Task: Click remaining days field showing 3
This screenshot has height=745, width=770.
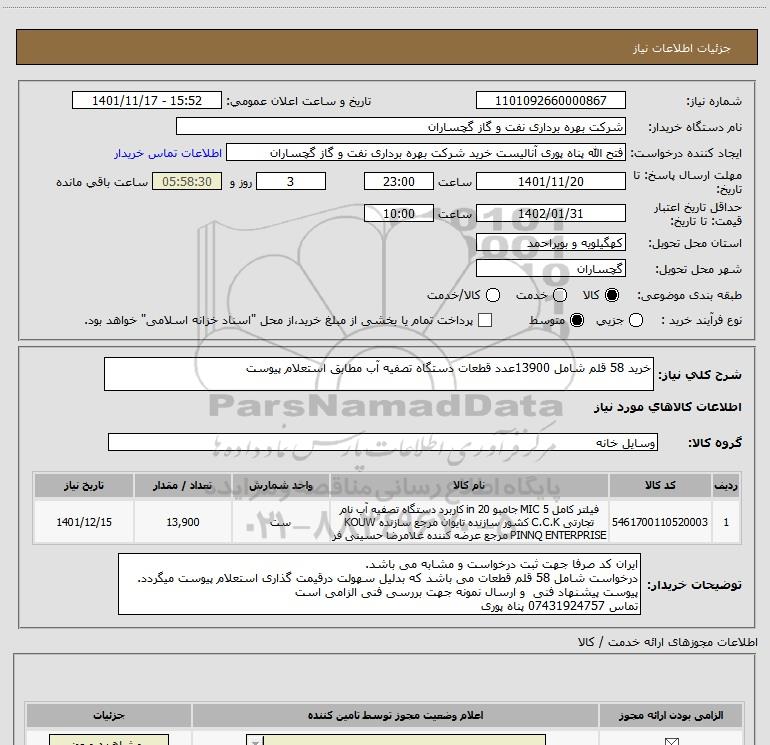Action: point(291,181)
